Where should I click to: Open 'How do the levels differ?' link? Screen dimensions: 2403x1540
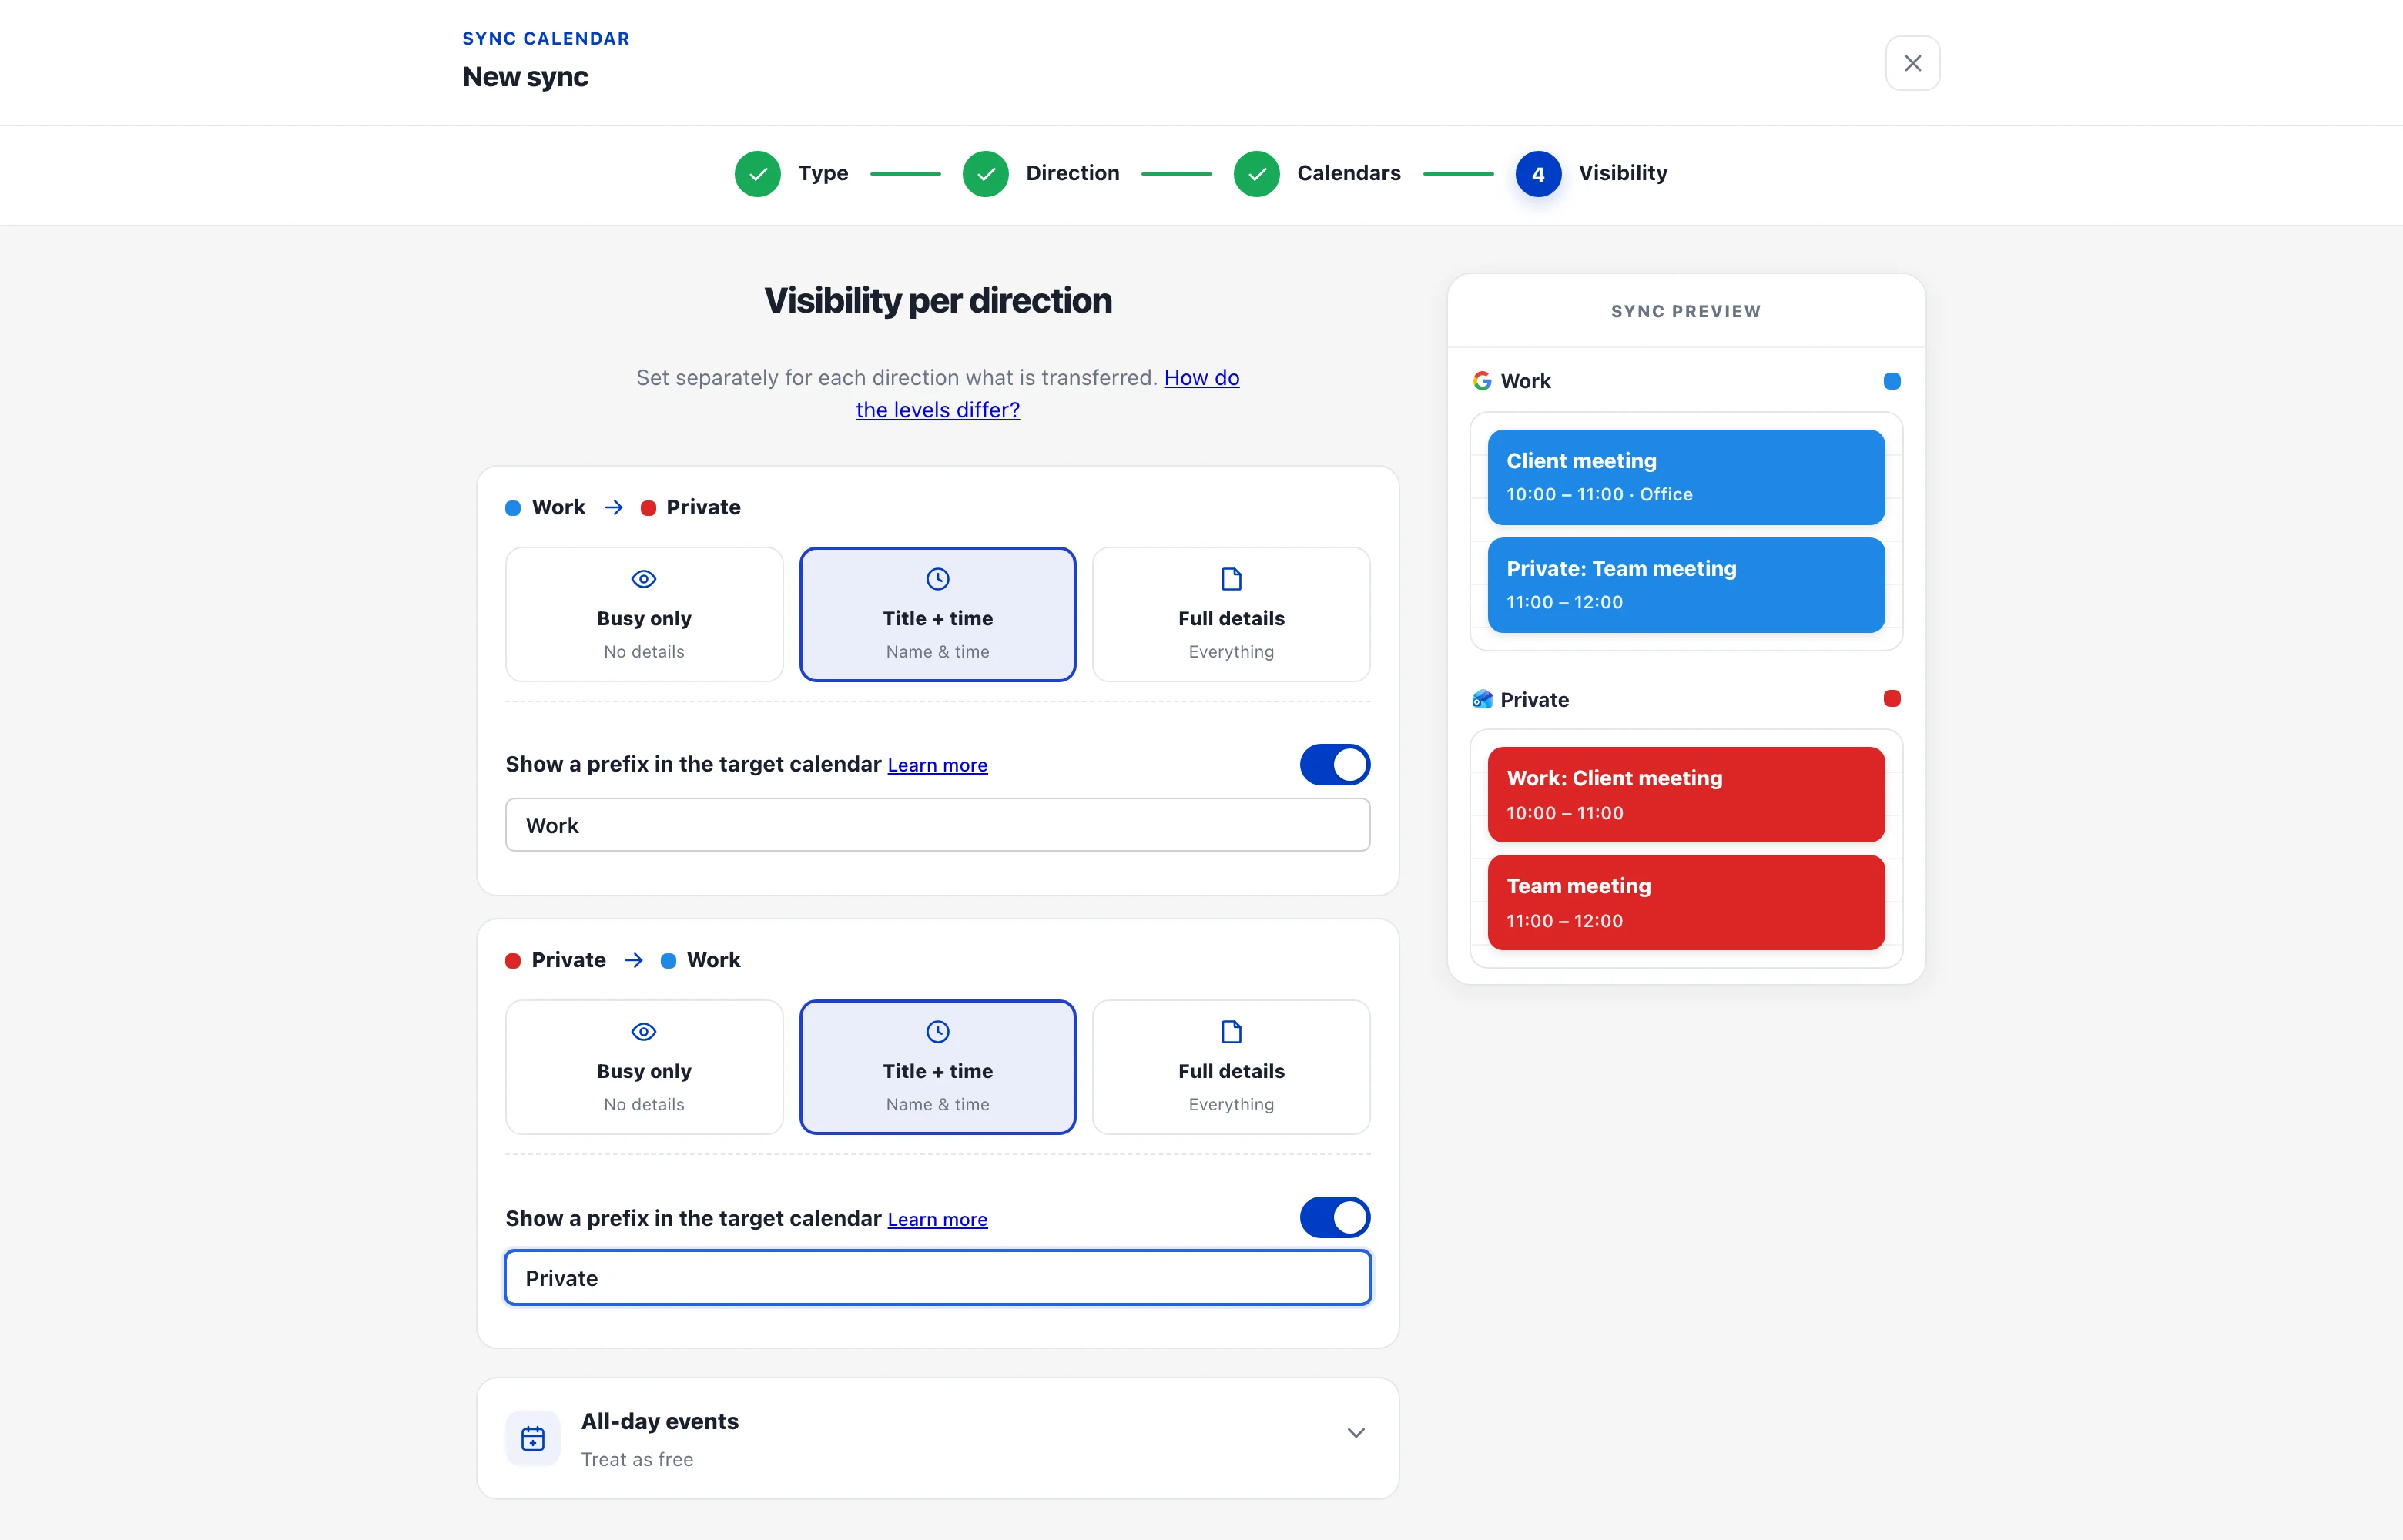click(1201, 378)
